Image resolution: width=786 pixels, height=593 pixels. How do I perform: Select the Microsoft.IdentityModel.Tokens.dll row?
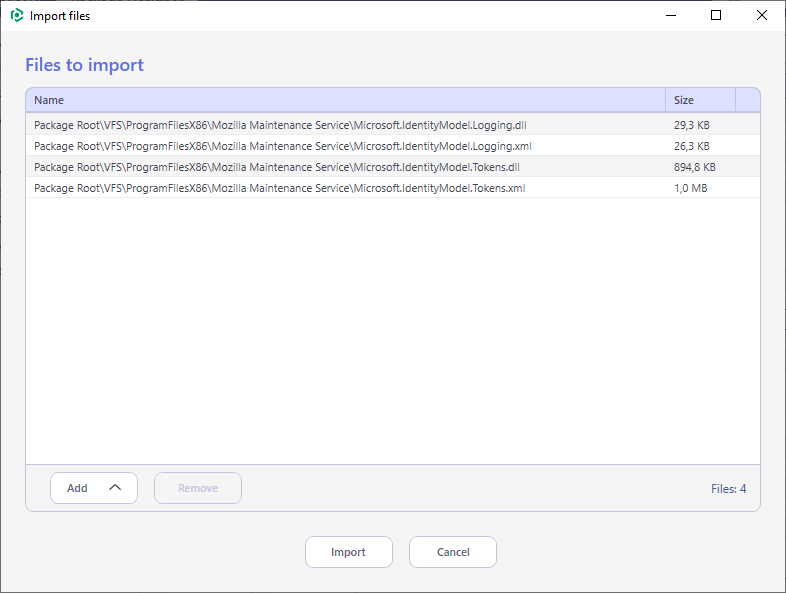click(393, 167)
